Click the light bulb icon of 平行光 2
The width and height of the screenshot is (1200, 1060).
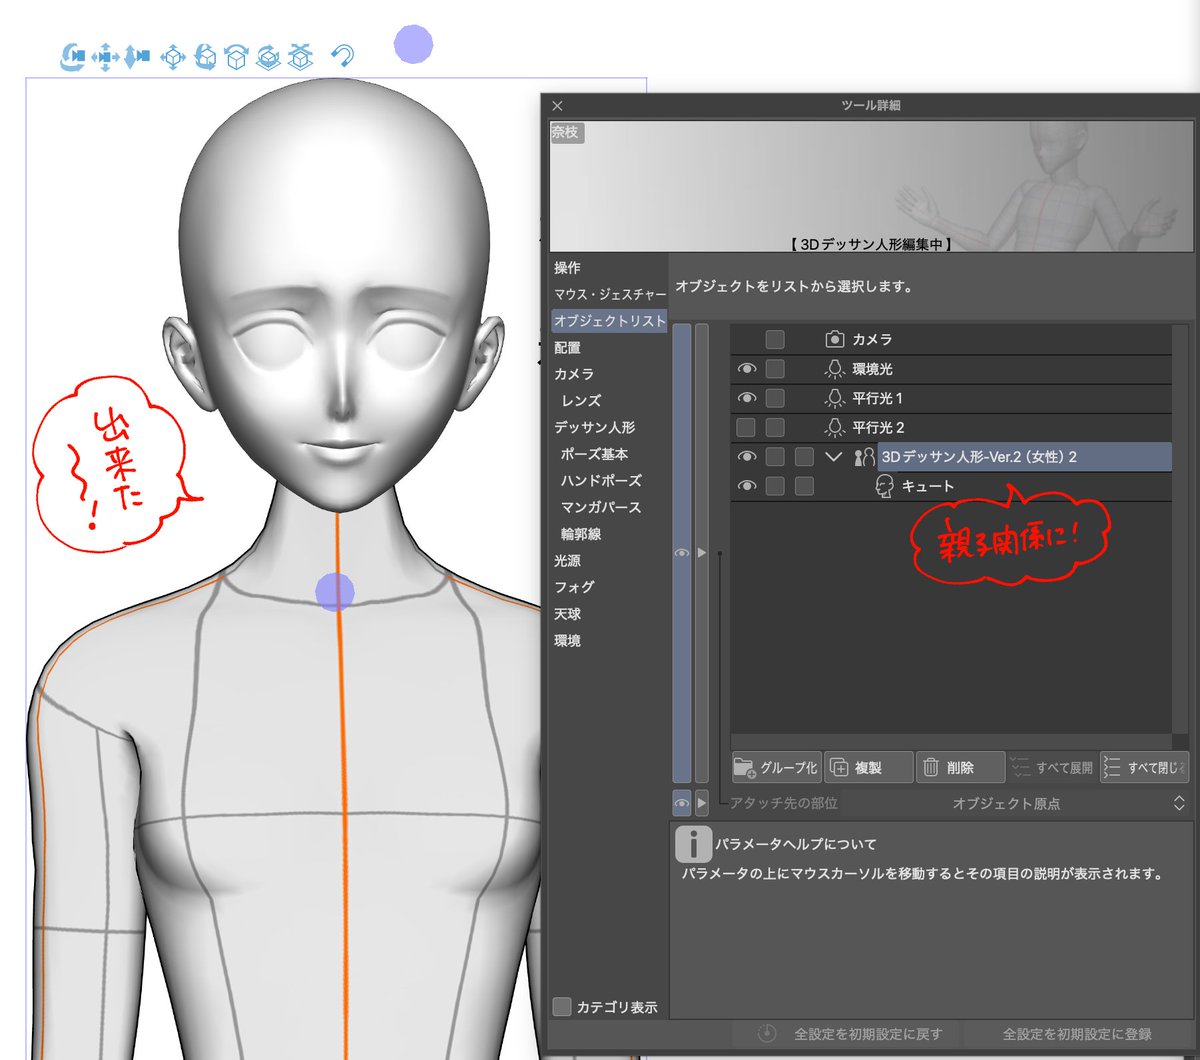point(835,428)
